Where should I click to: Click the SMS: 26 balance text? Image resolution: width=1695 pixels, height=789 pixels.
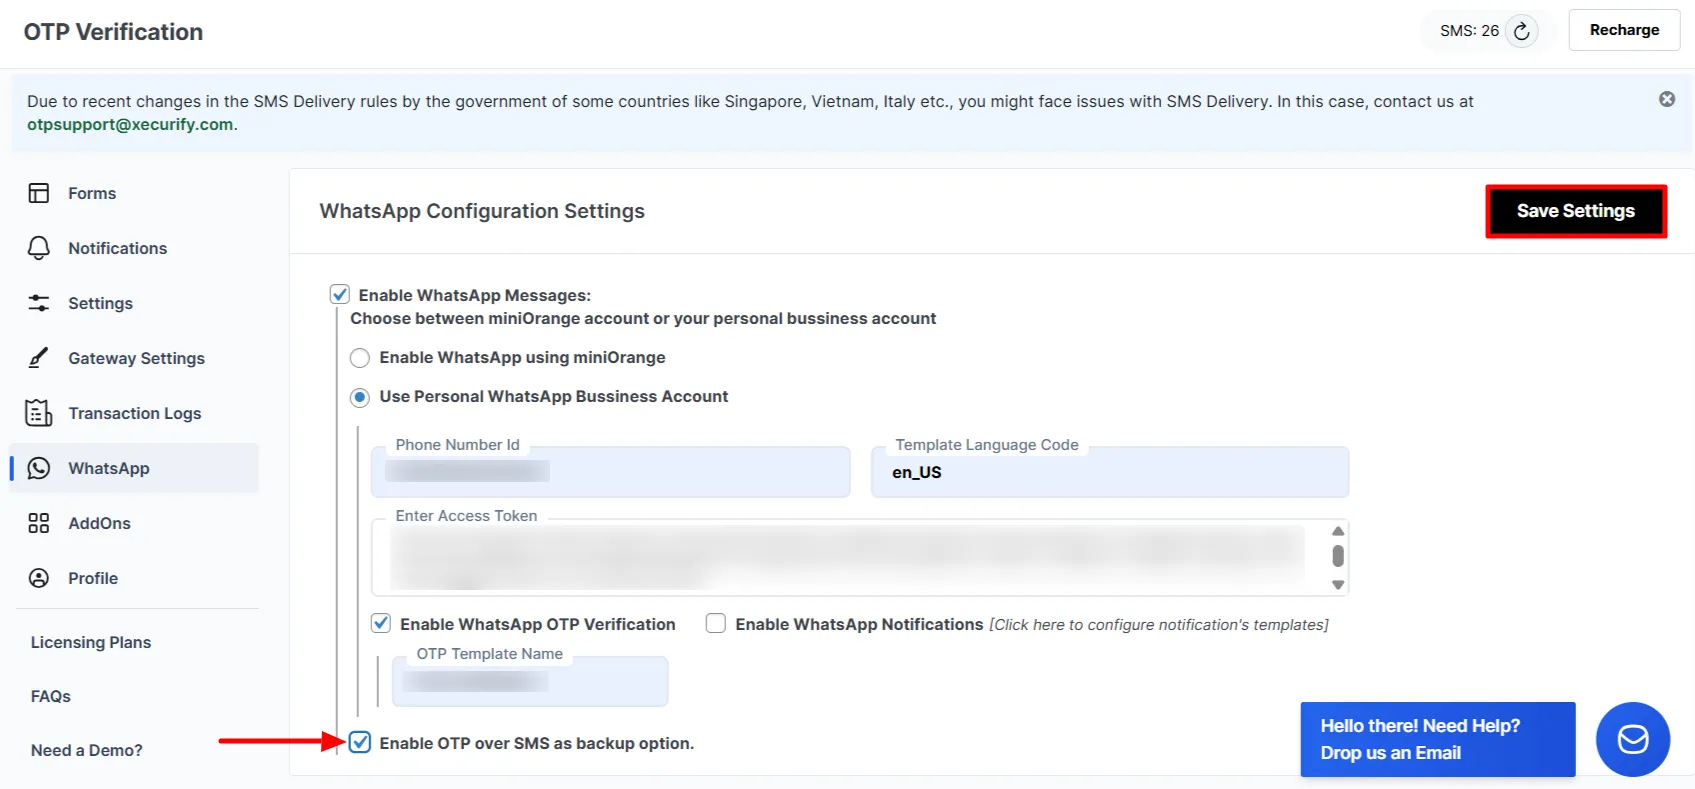point(1469,31)
